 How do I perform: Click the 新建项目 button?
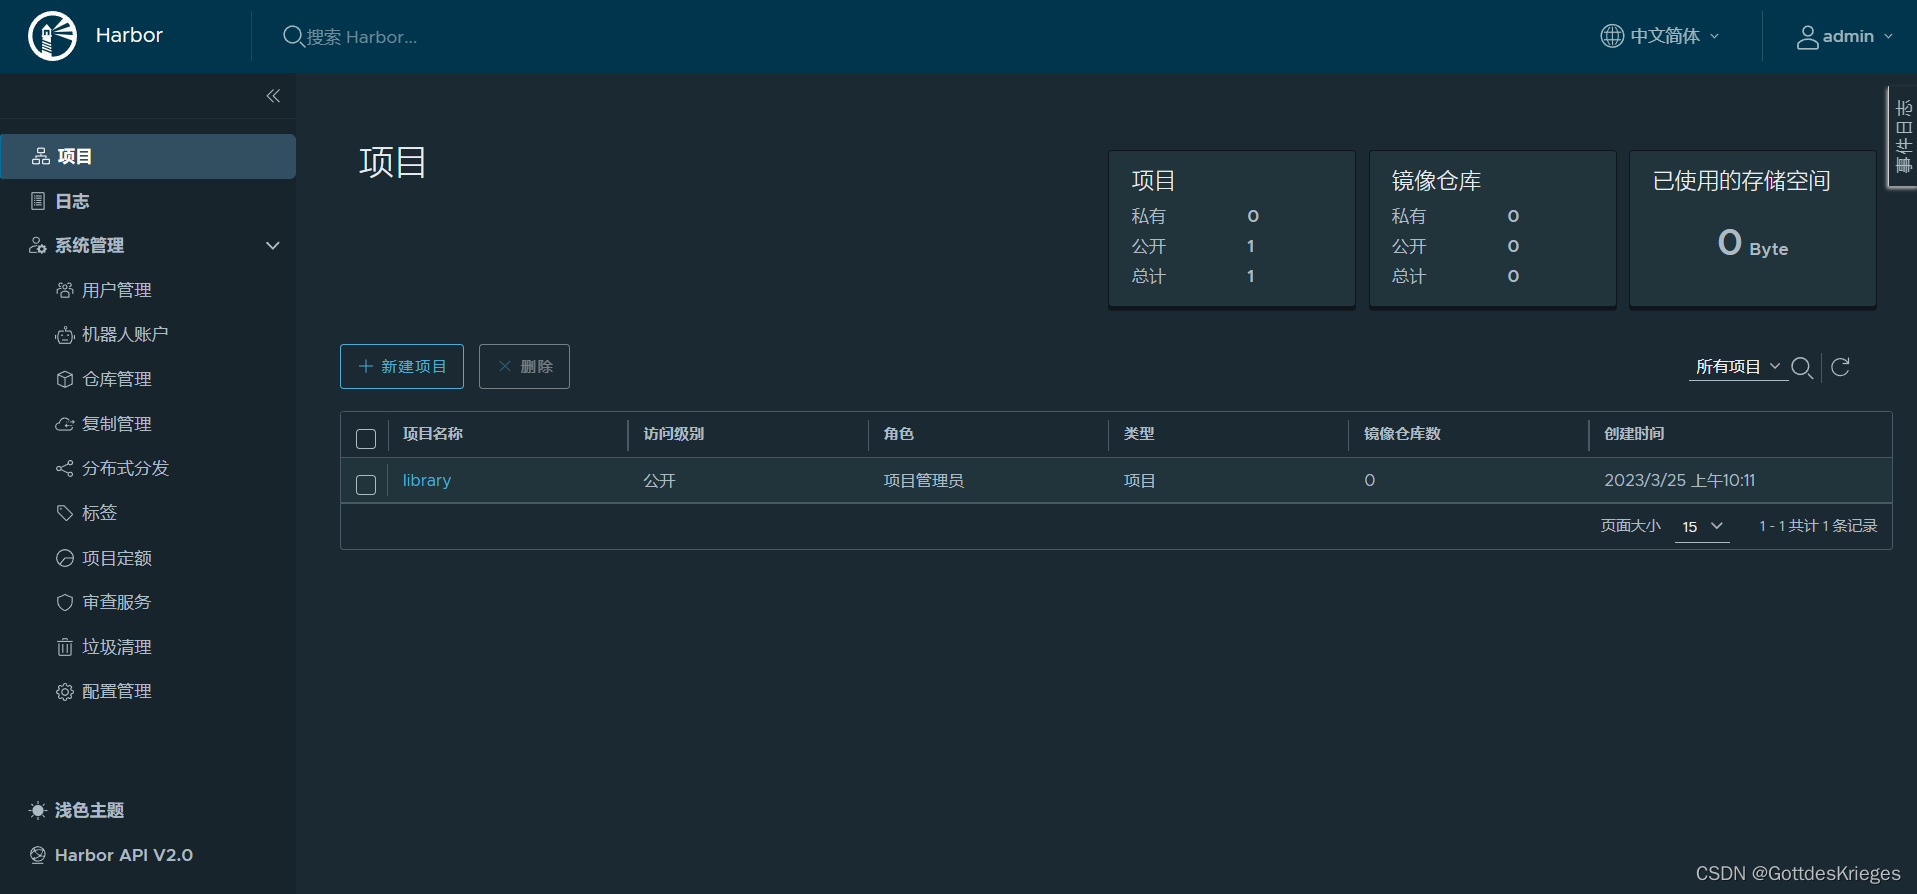[402, 366]
